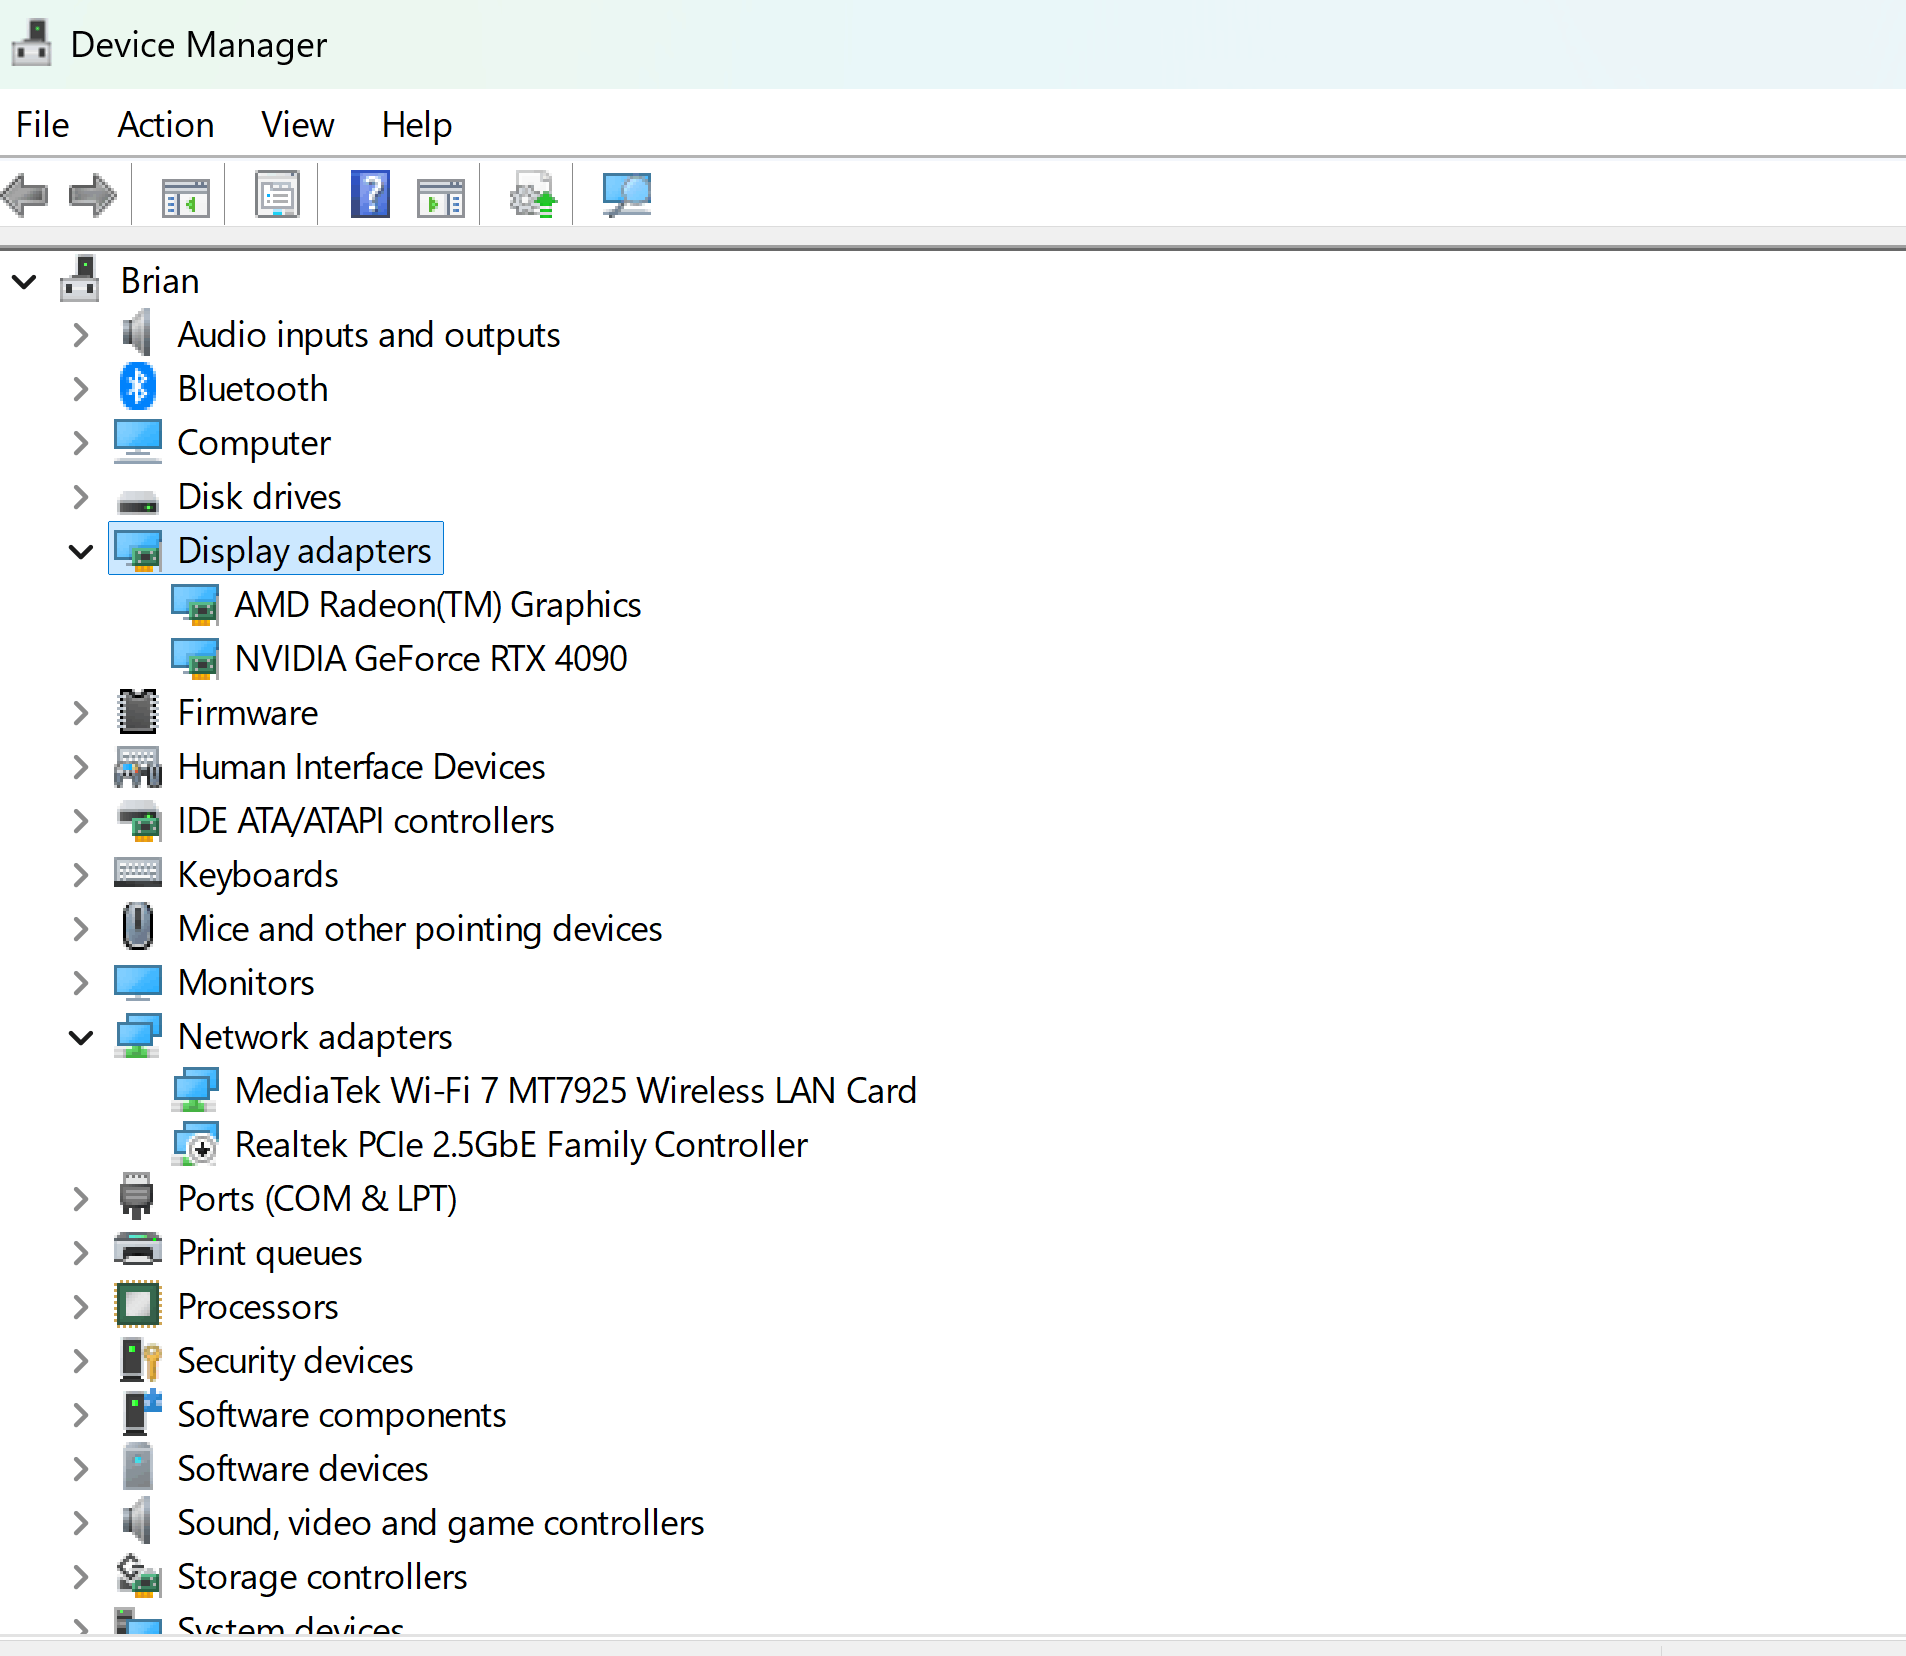Image resolution: width=1906 pixels, height=1656 pixels.
Task: Click the Forward arrow toolbar icon
Action: [92, 195]
